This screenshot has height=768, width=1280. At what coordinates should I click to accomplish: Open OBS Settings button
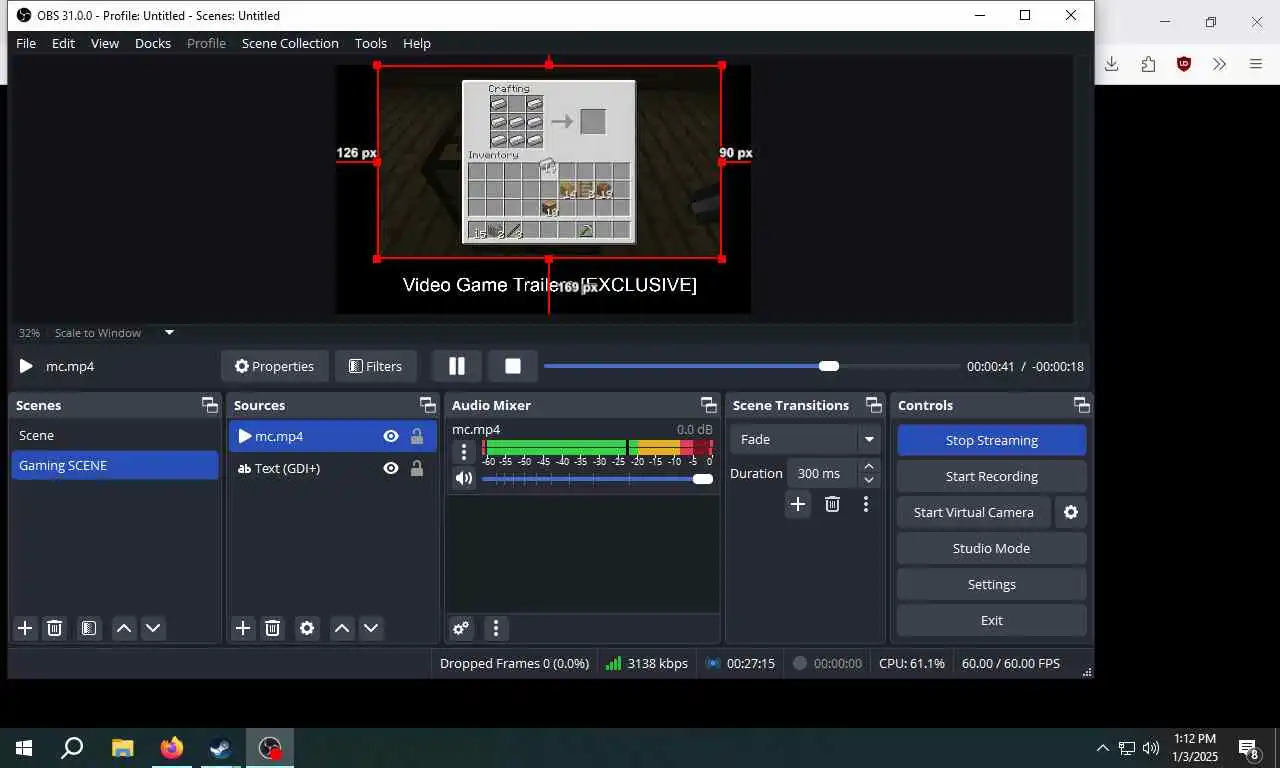991,584
